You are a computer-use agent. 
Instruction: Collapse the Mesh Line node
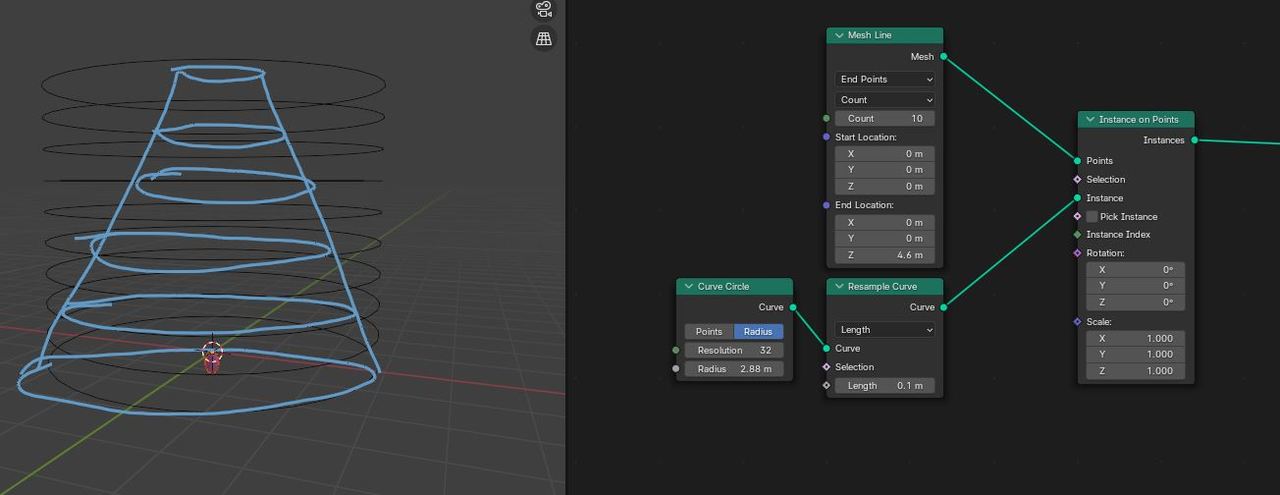tap(838, 35)
